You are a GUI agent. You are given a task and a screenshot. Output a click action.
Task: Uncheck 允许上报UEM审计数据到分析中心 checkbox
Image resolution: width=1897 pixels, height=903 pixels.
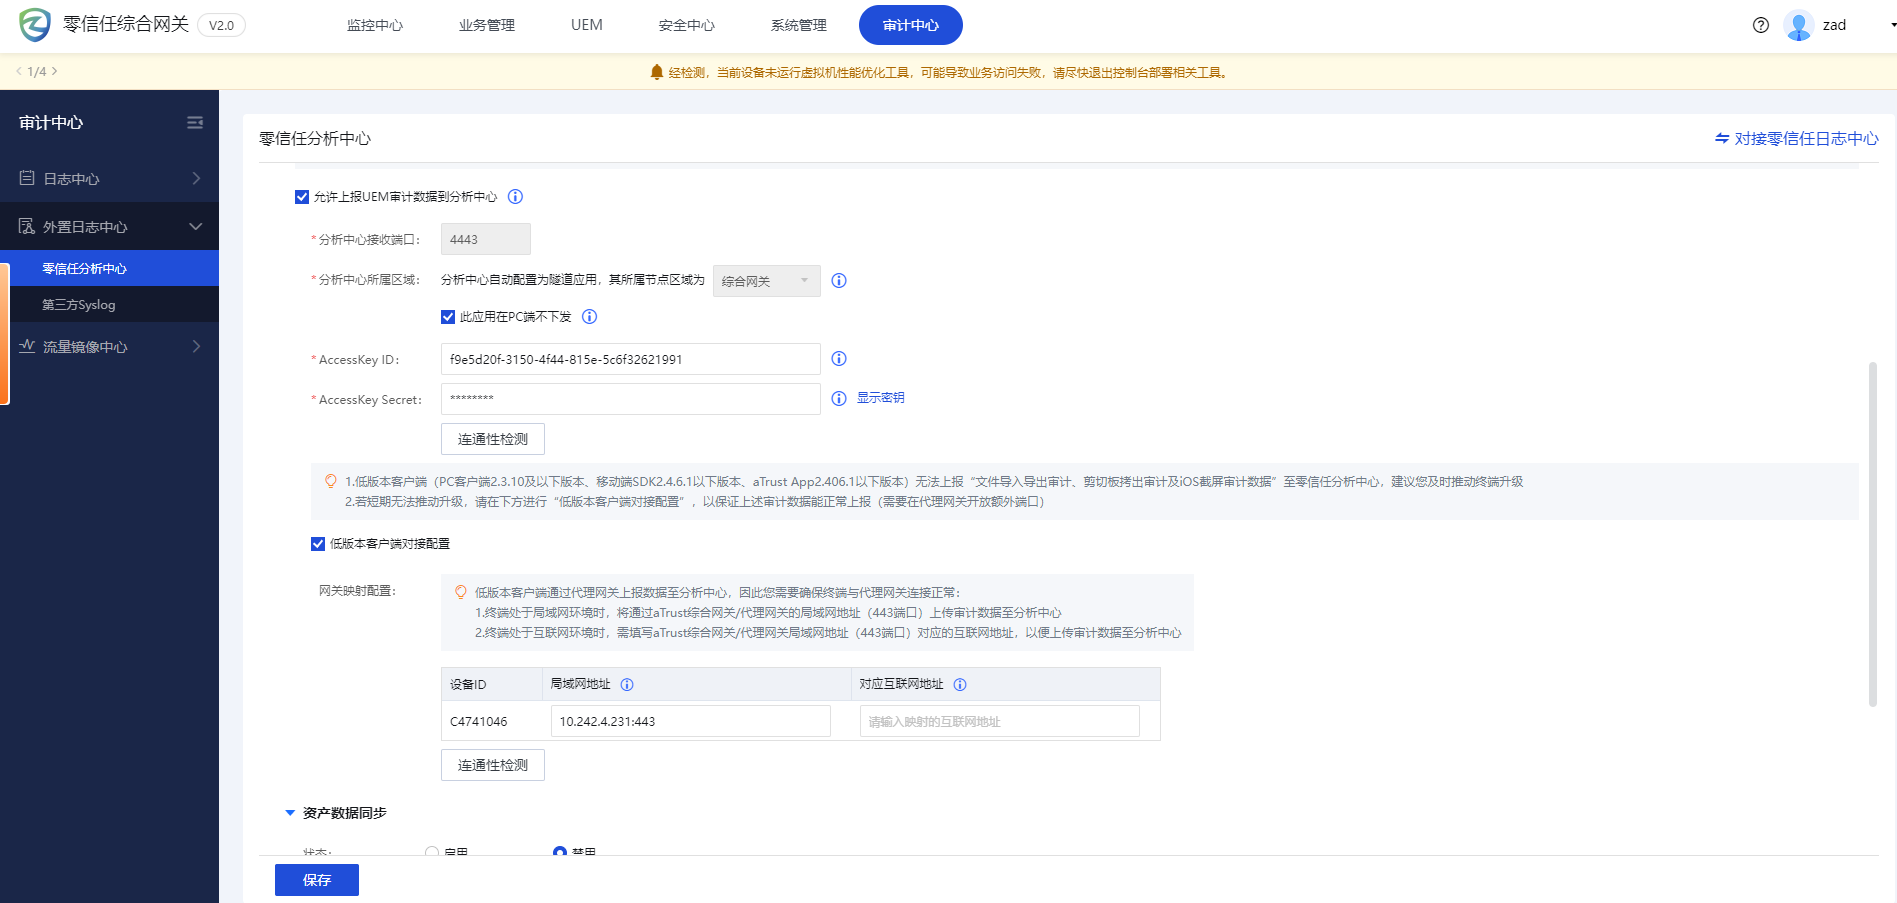[x=302, y=197]
